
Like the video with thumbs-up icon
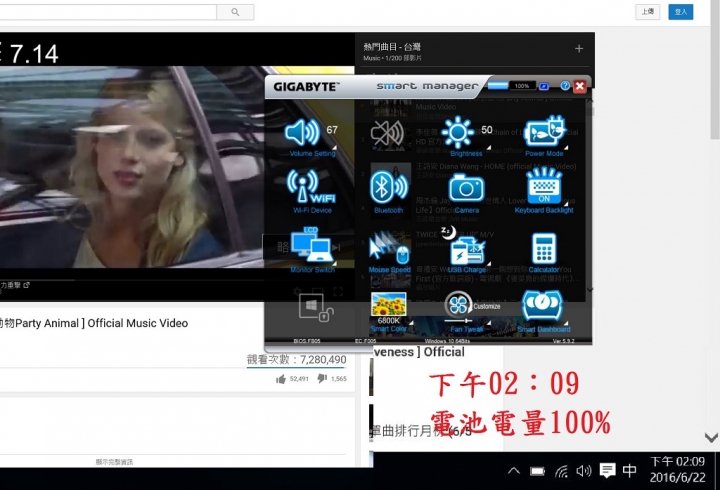coord(281,379)
